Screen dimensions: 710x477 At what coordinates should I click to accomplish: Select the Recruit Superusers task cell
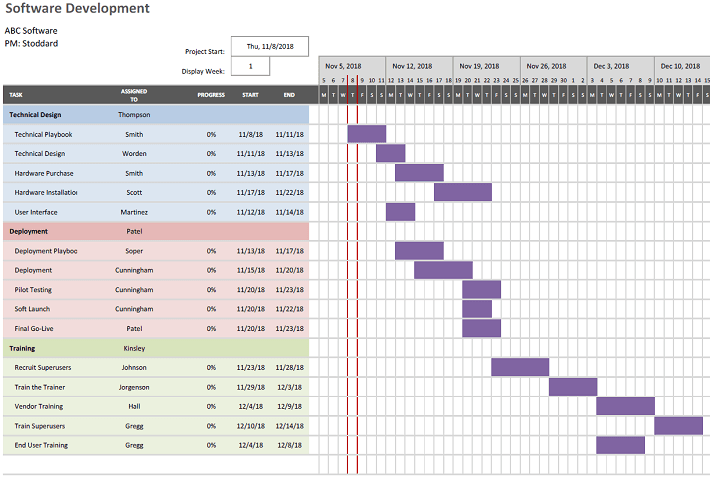[x=43, y=367]
